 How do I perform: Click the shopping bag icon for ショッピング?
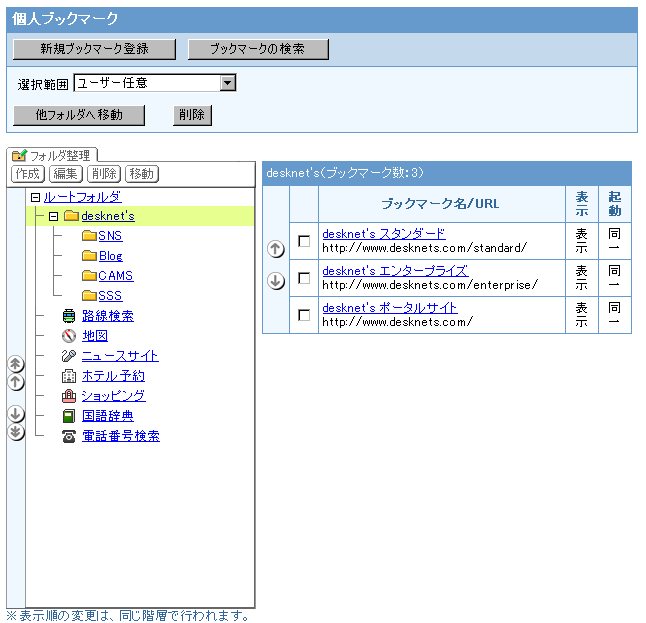click(69, 396)
